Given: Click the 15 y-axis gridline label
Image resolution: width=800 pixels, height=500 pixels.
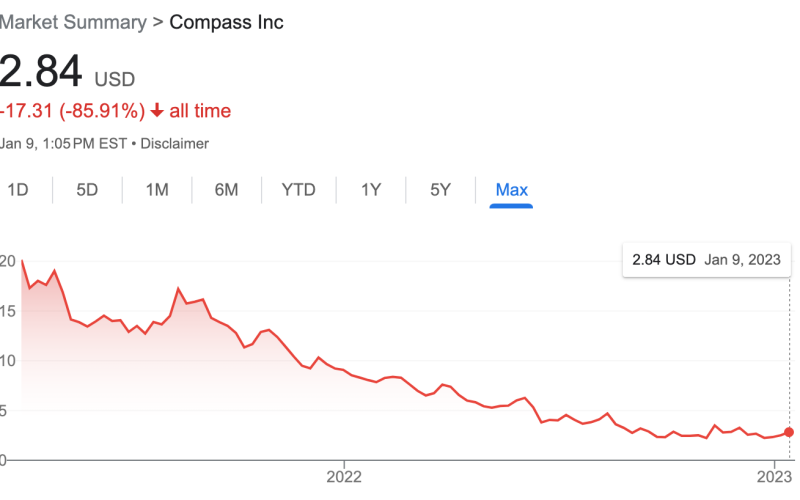Looking at the screenshot, I should (8, 311).
